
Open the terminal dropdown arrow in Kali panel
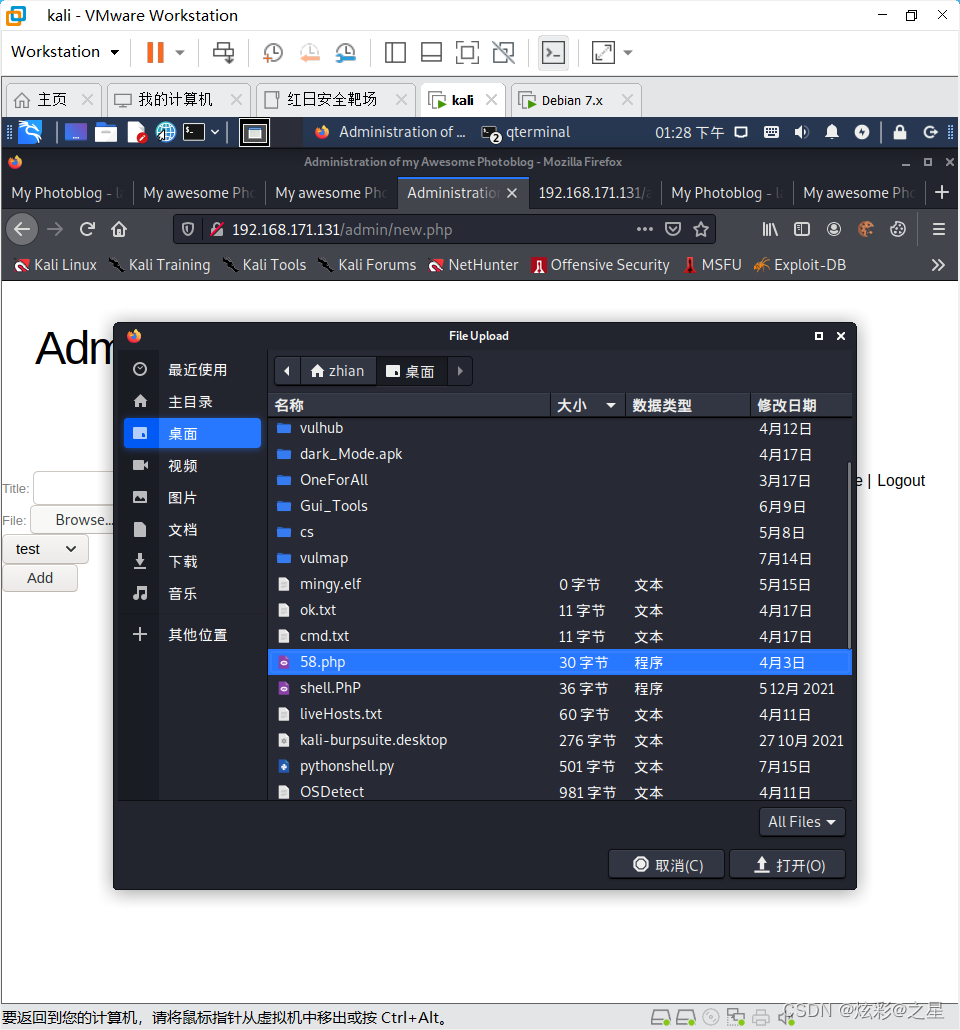coord(215,132)
